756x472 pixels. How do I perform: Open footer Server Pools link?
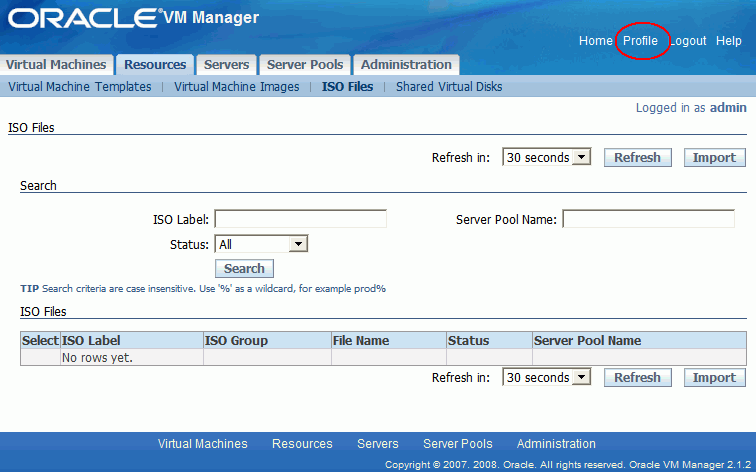point(458,444)
